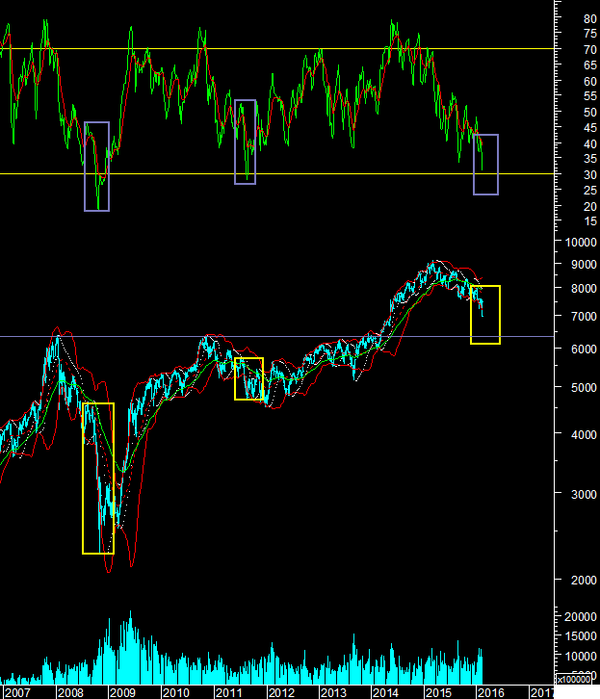600x699 pixels.
Task: Select the tall yellow box over the 2008 crash
Action: (x=98, y=478)
